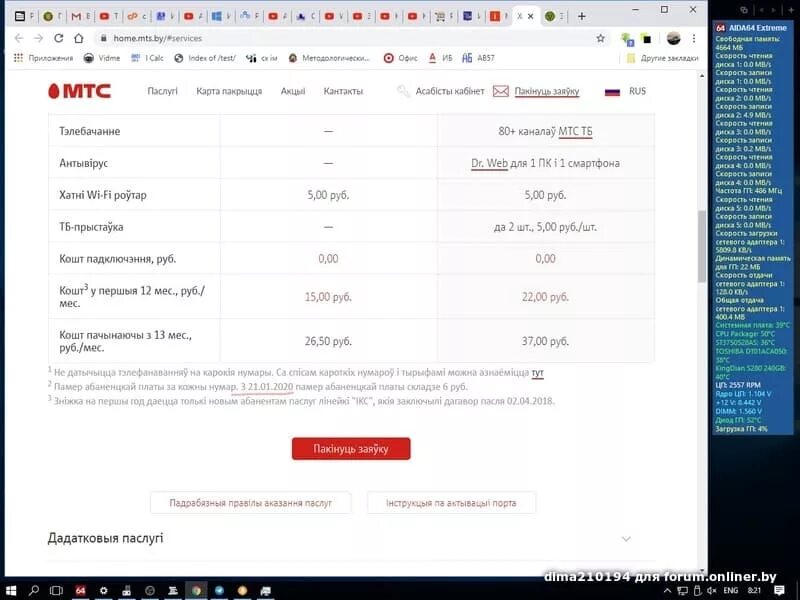Open the Vidme bookmark
800x600 pixels.
[x=102, y=58]
